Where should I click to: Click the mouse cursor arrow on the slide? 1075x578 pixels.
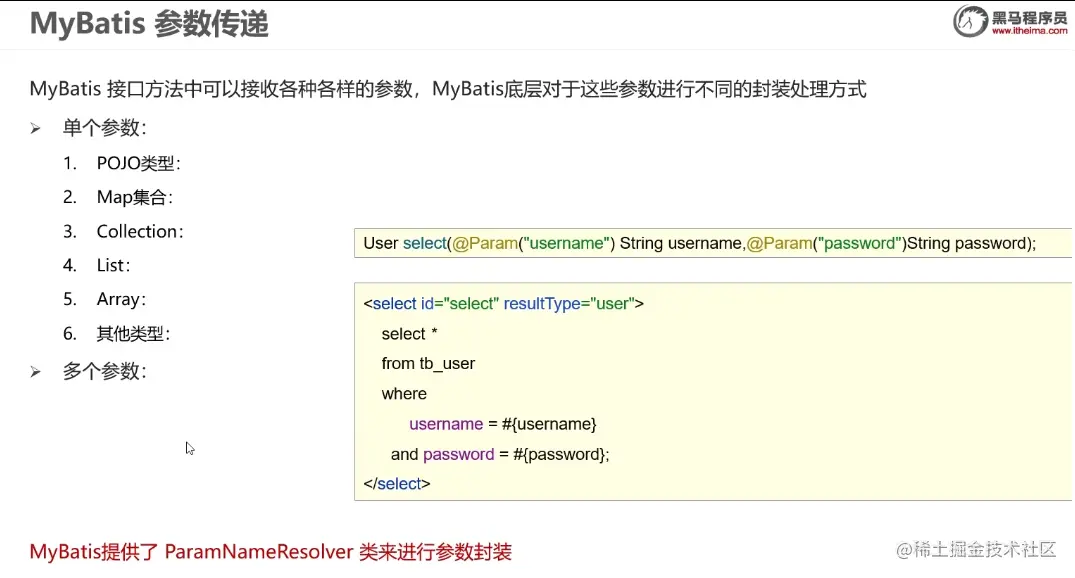pyautogui.click(x=189, y=448)
